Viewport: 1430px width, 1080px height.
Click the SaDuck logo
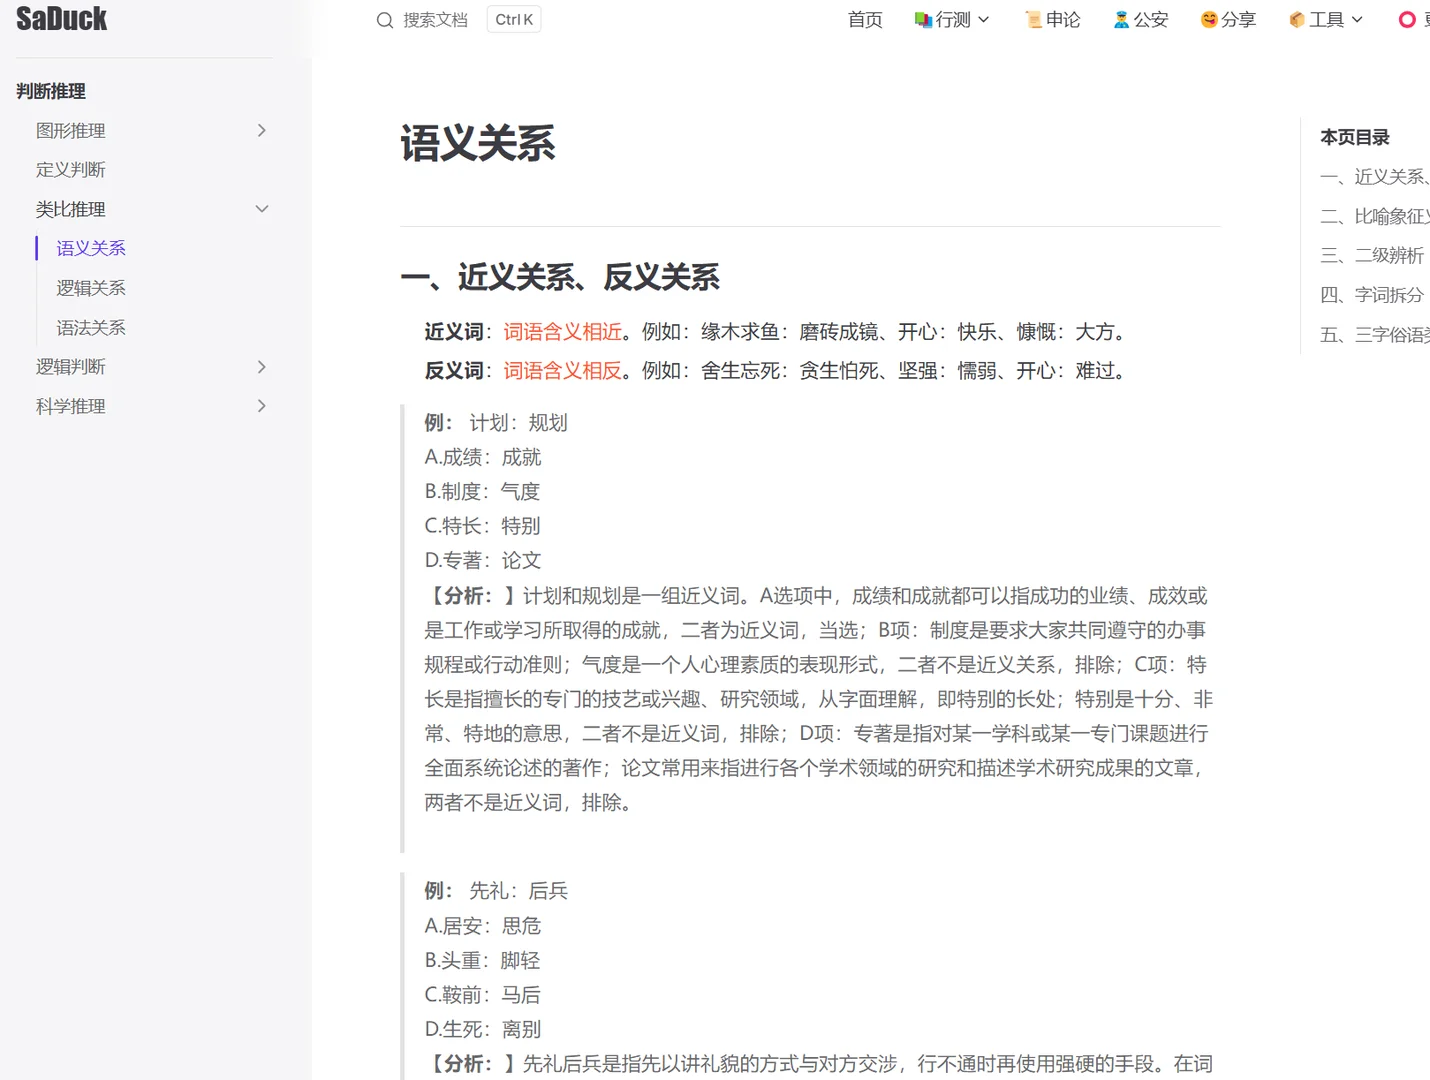pos(62,18)
